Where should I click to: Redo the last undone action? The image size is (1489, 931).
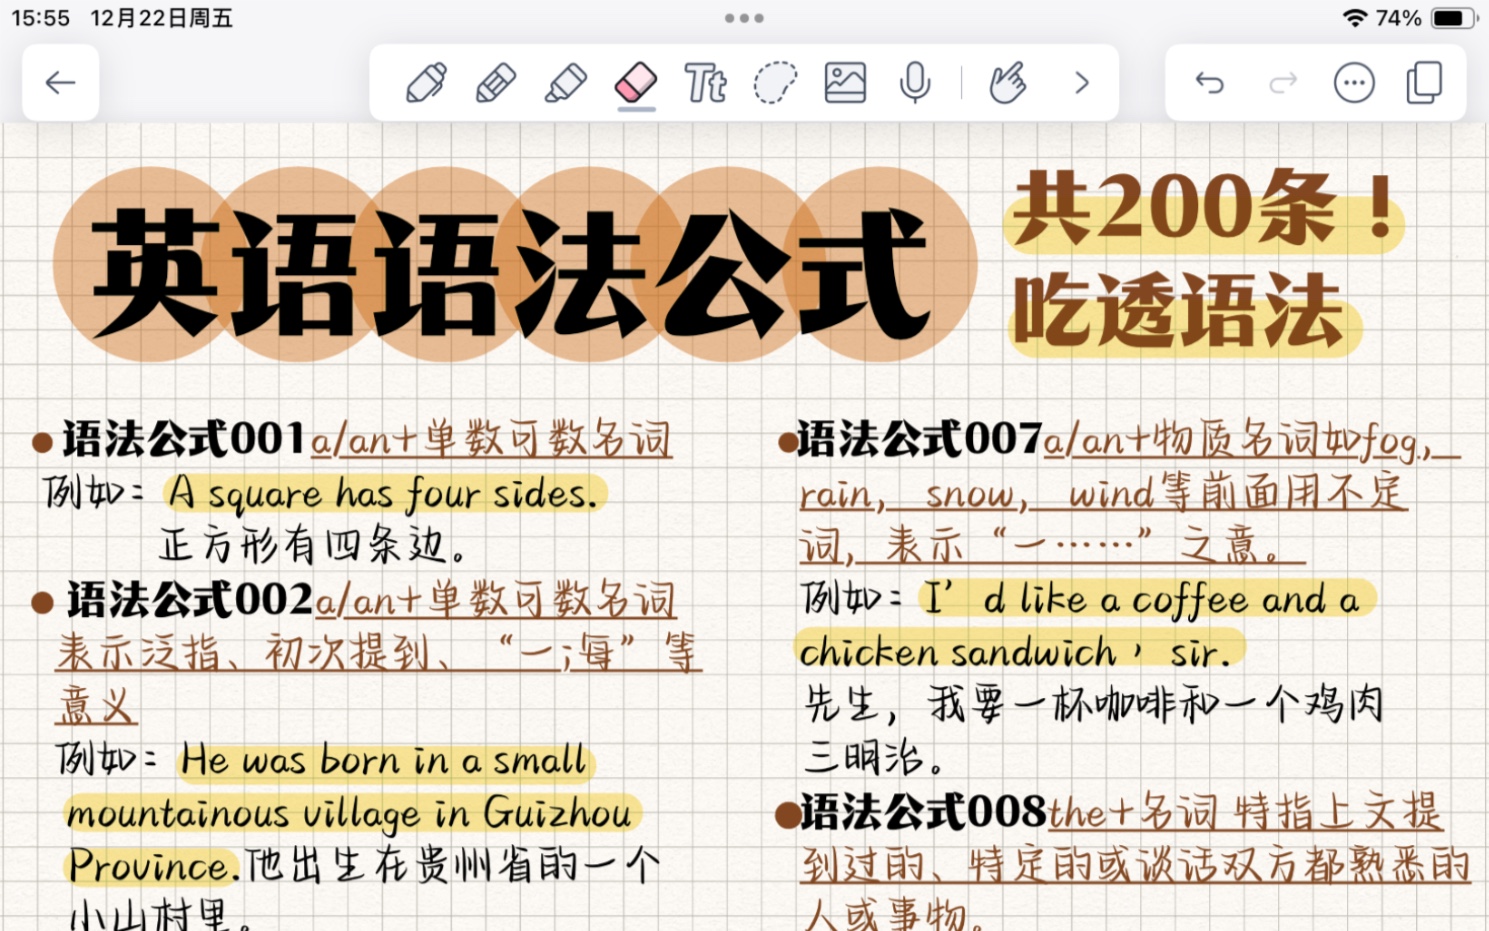point(1283,83)
